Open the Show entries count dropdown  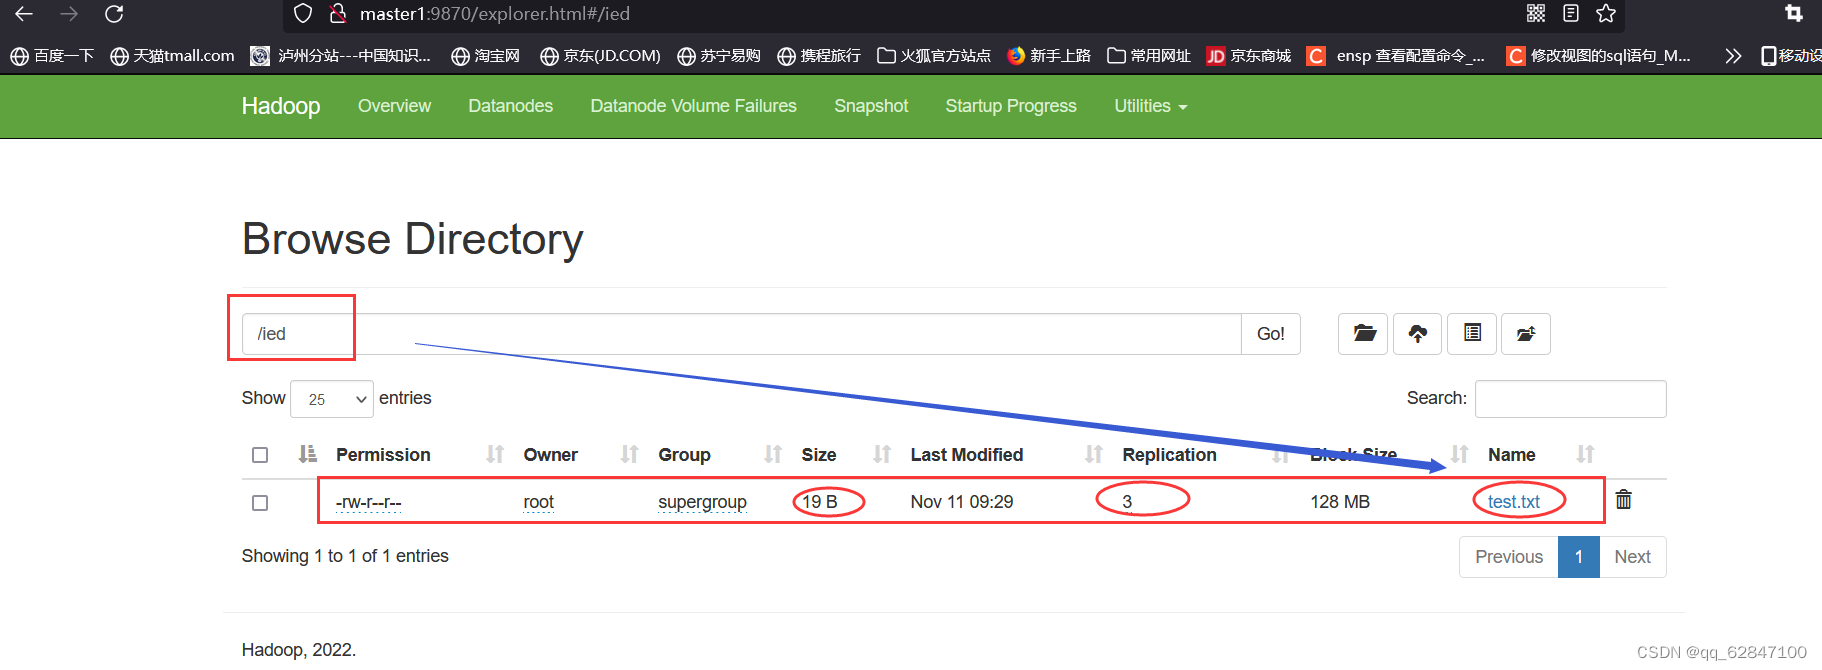(332, 399)
